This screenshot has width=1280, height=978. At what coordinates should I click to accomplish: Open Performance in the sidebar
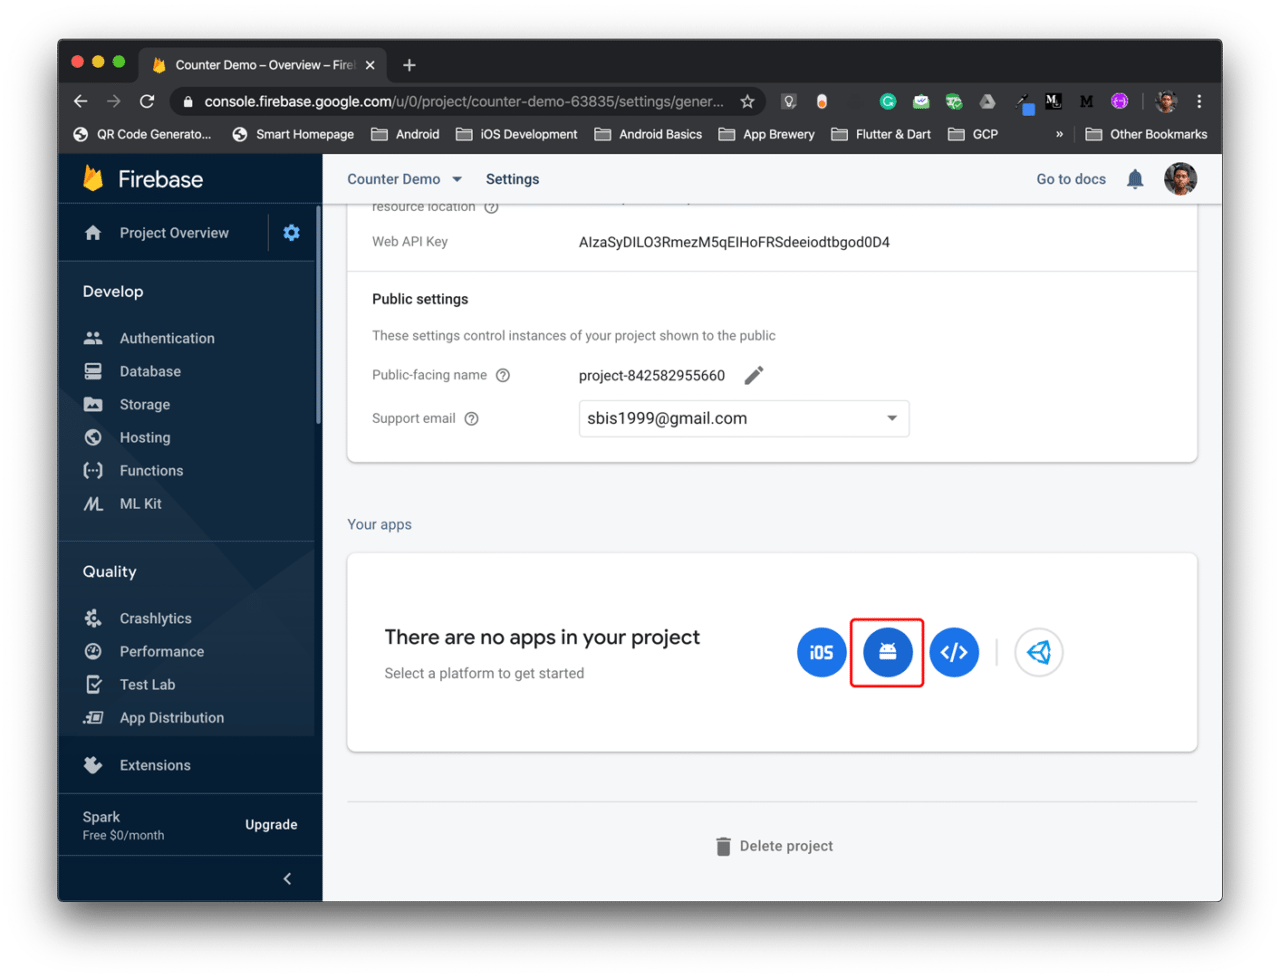pyautogui.click(x=162, y=651)
